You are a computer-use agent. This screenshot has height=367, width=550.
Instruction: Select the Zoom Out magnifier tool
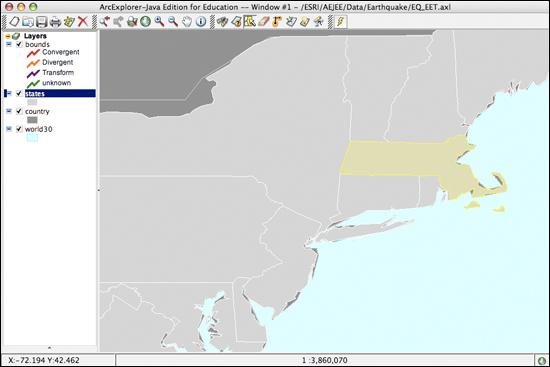[x=173, y=22]
